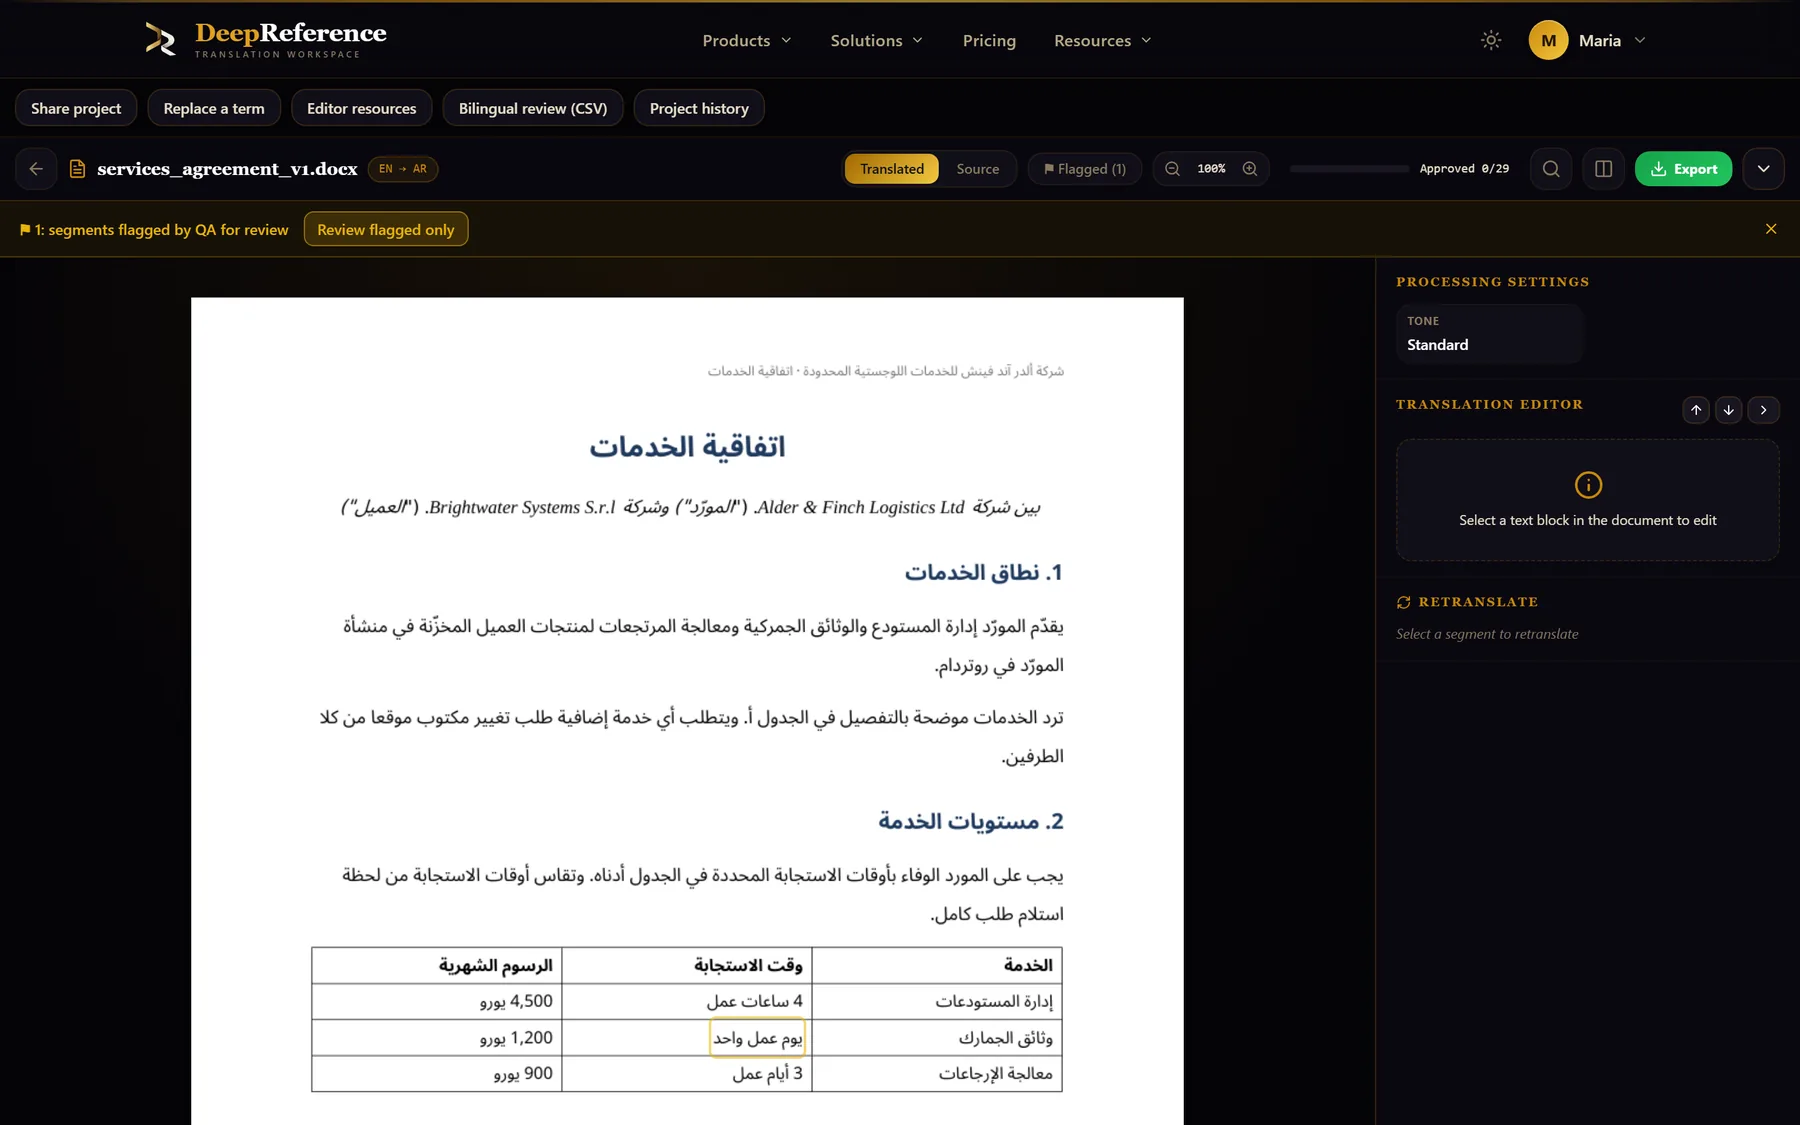Click the Approved progress bar
1800x1125 pixels.
1349,169
